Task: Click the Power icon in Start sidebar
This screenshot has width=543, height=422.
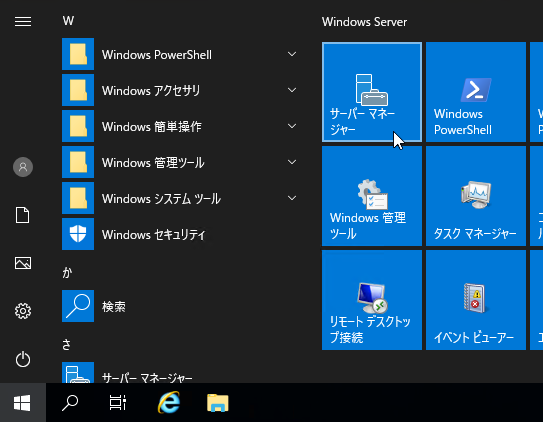Action: (23, 359)
